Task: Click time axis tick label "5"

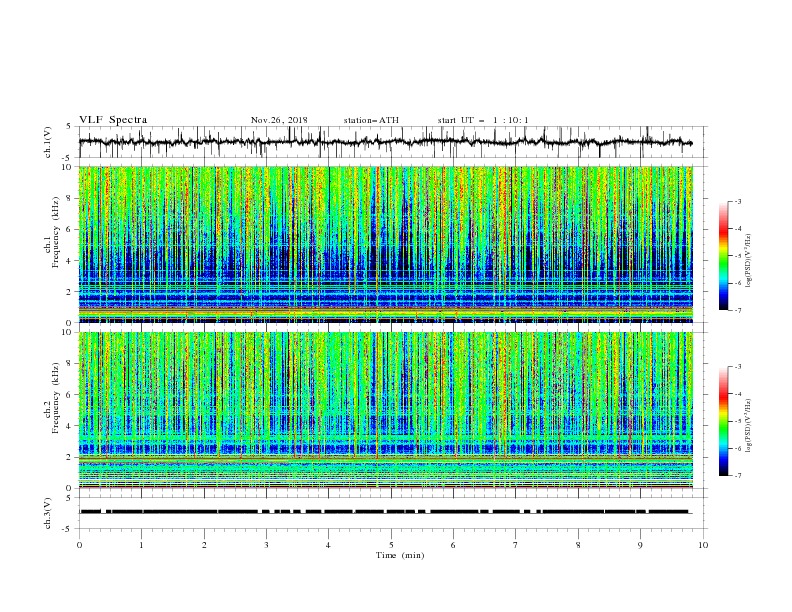Action: coord(391,545)
